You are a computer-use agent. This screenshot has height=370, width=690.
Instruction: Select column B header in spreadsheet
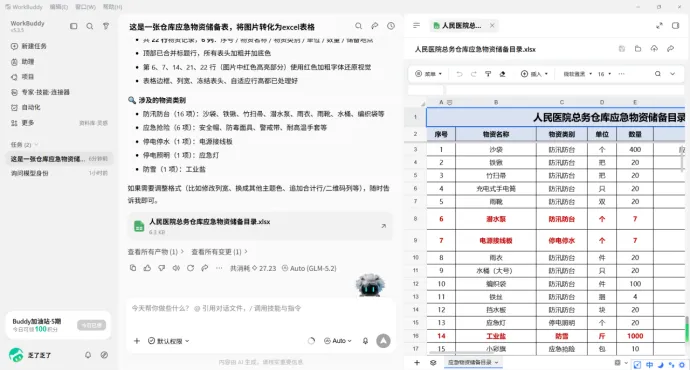click(x=496, y=102)
